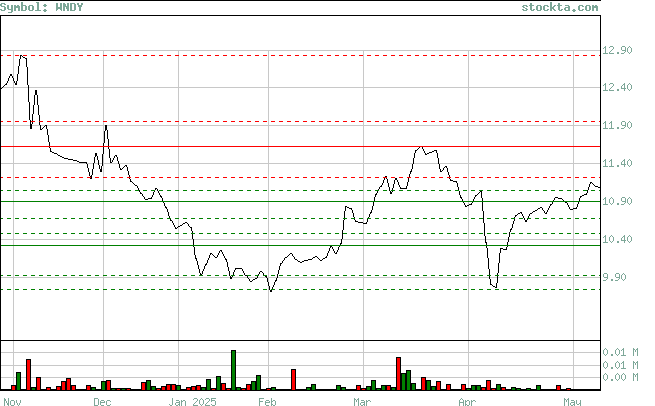Click the Apr month axis label
The height and width of the screenshot is (406, 655).
coord(467,401)
